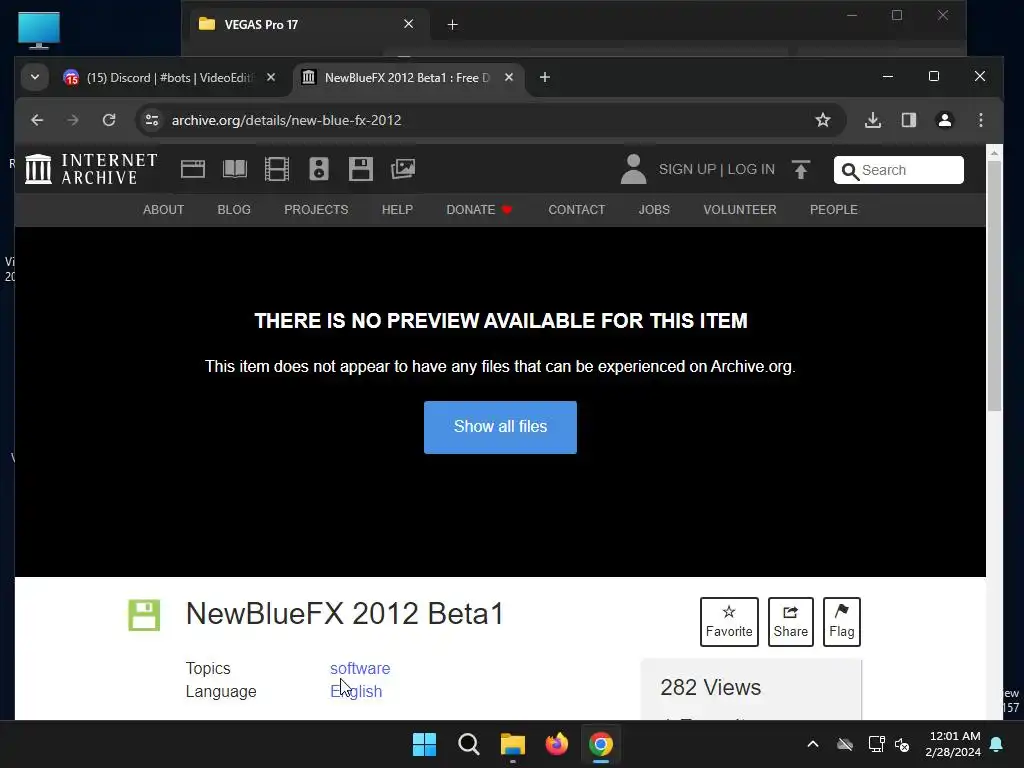Click the OneDrive cloud tray icon

845,744
